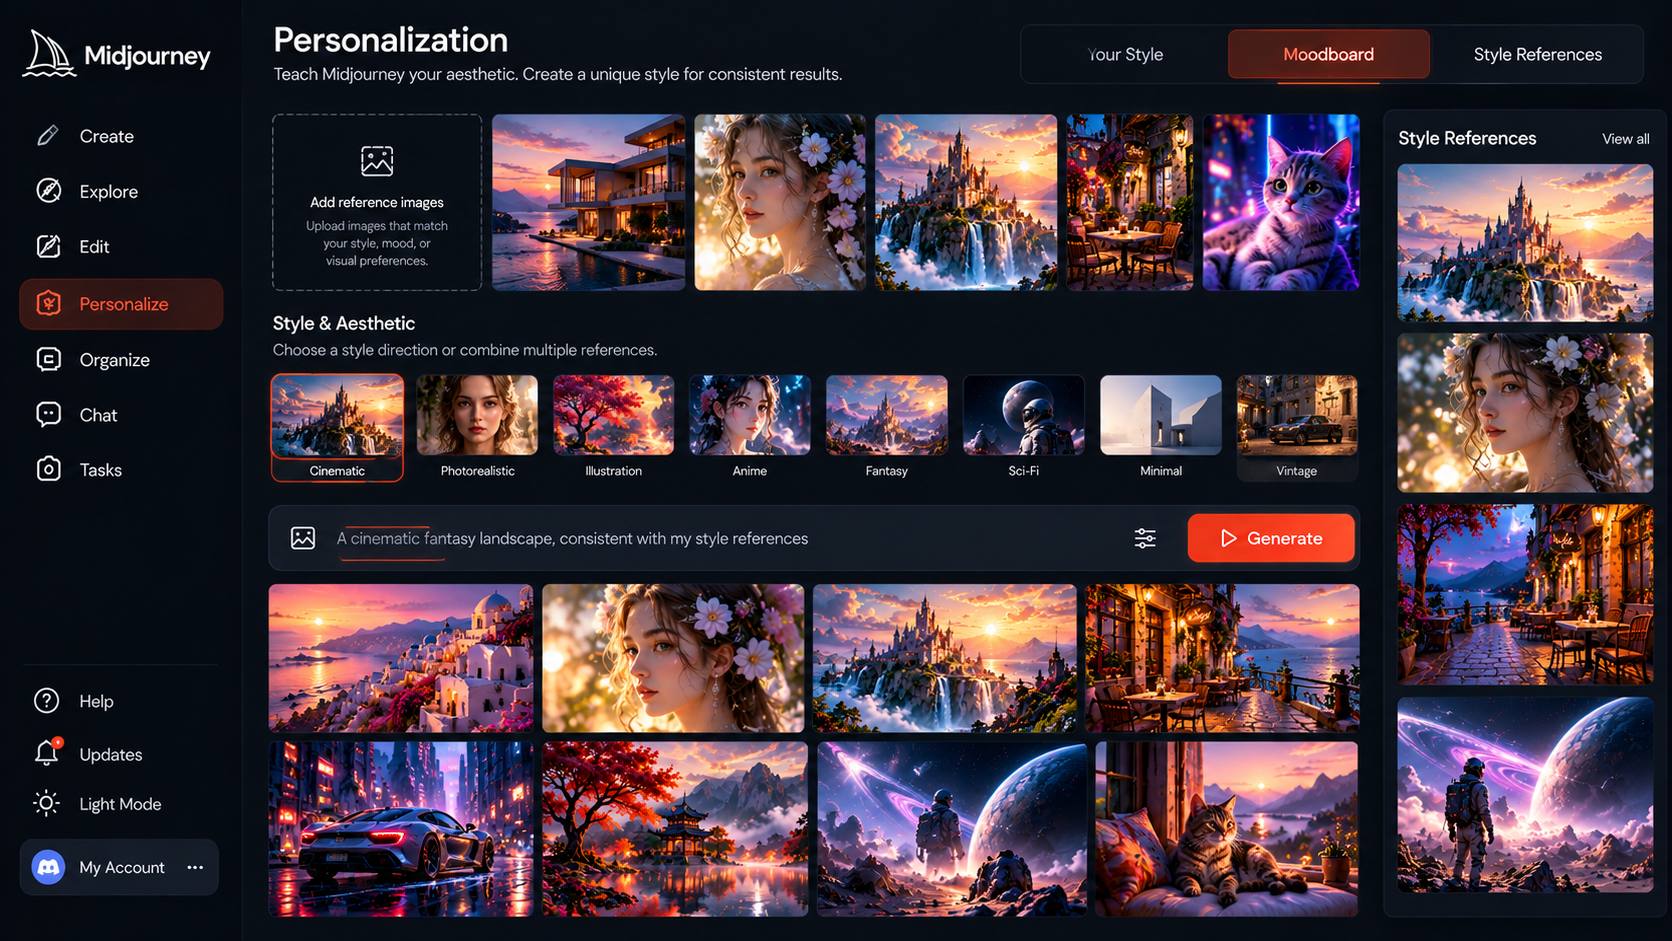
Task: Click the Discord avatar icon
Action: tap(48, 867)
